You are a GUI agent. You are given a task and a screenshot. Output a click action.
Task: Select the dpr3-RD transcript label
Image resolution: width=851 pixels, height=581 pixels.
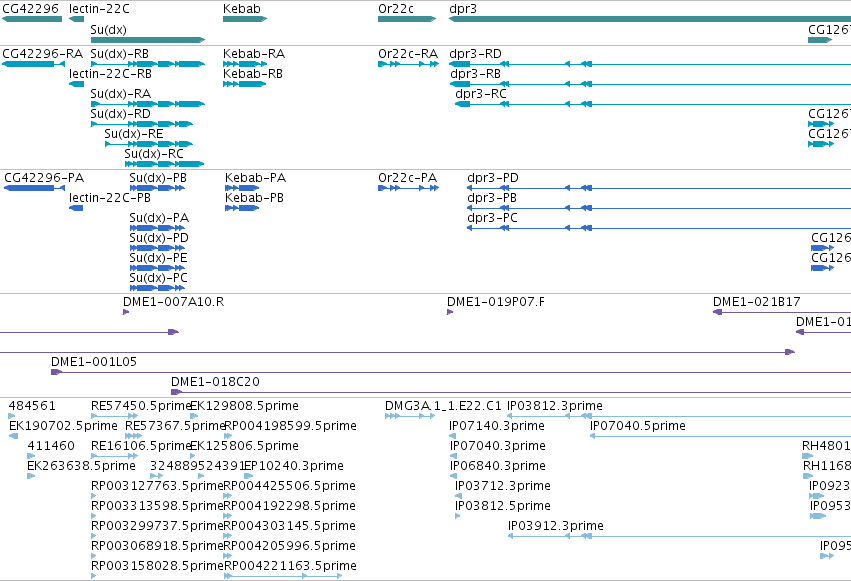point(475,54)
